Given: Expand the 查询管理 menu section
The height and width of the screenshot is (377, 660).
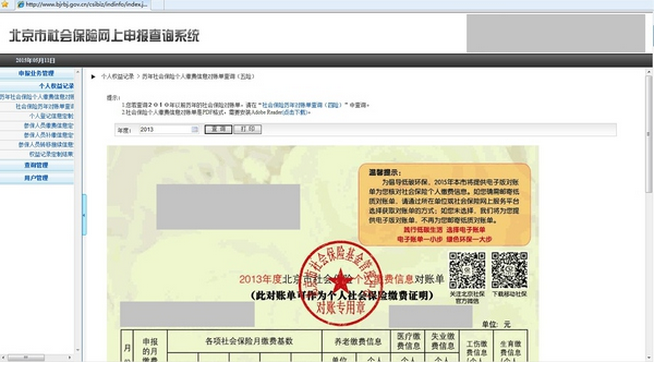Looking at the screenshot, I should tap(36, 165).
